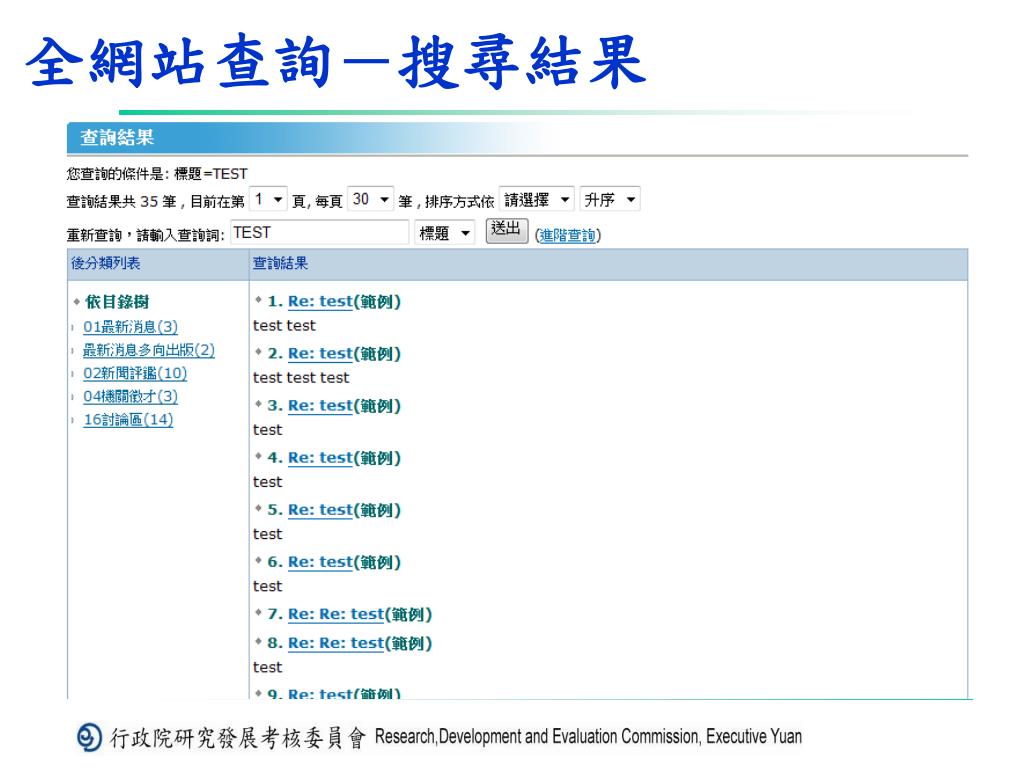Image resolution: width=1024 pixels, height=768 pixels.
Task: Open result 5 Re: test link
Action: tap(320, 510)
